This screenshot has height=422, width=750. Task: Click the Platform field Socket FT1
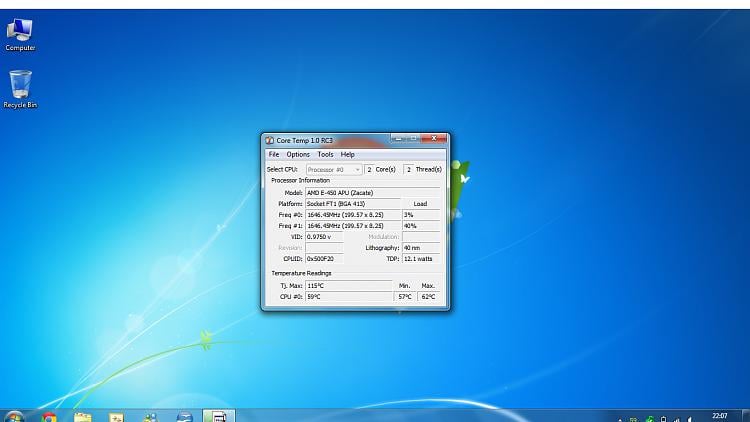pos(353,204)
